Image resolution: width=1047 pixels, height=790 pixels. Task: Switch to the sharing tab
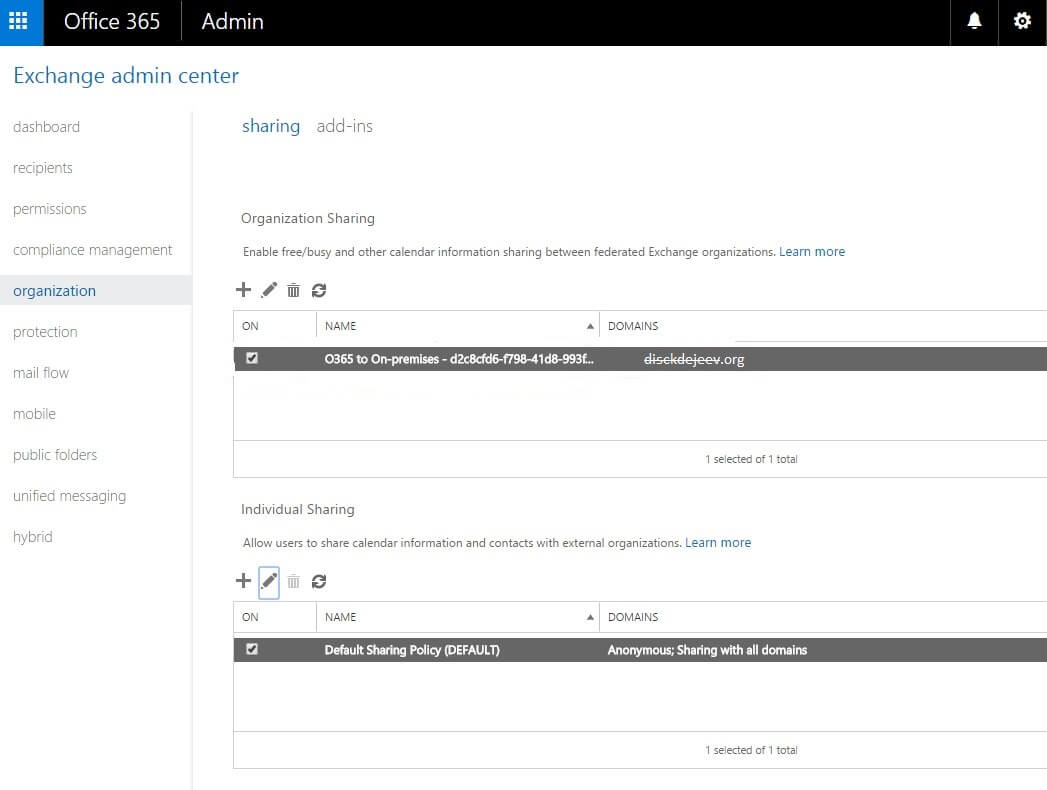270,126
